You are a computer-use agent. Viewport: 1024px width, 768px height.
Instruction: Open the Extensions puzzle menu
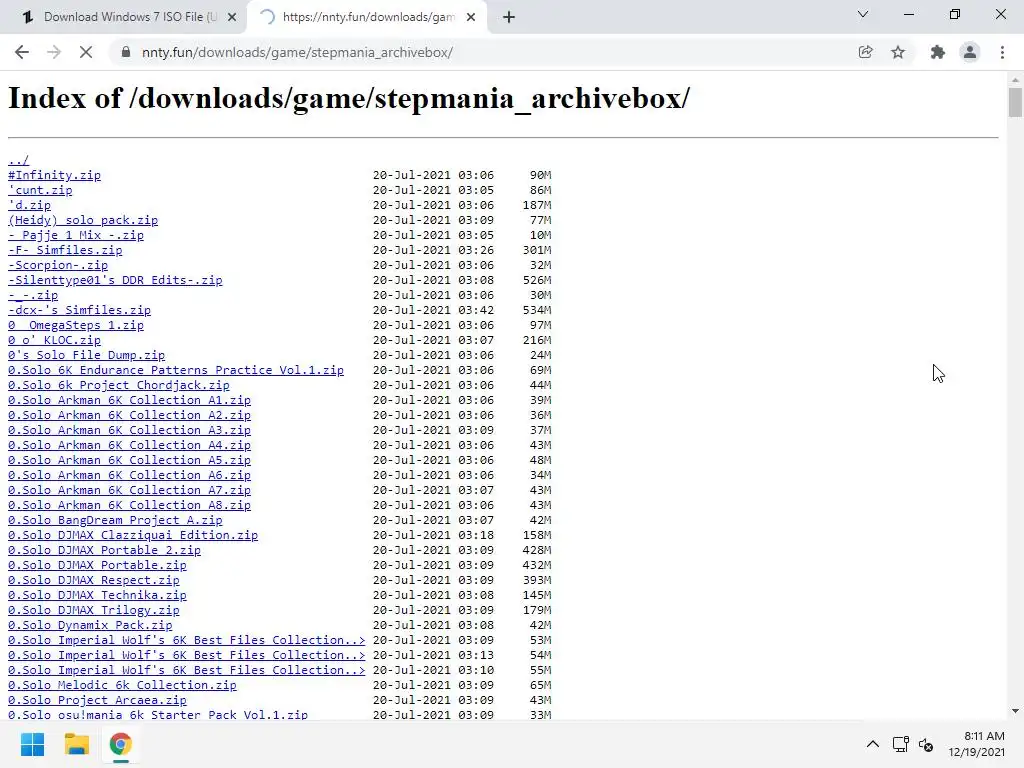[938, 52]
